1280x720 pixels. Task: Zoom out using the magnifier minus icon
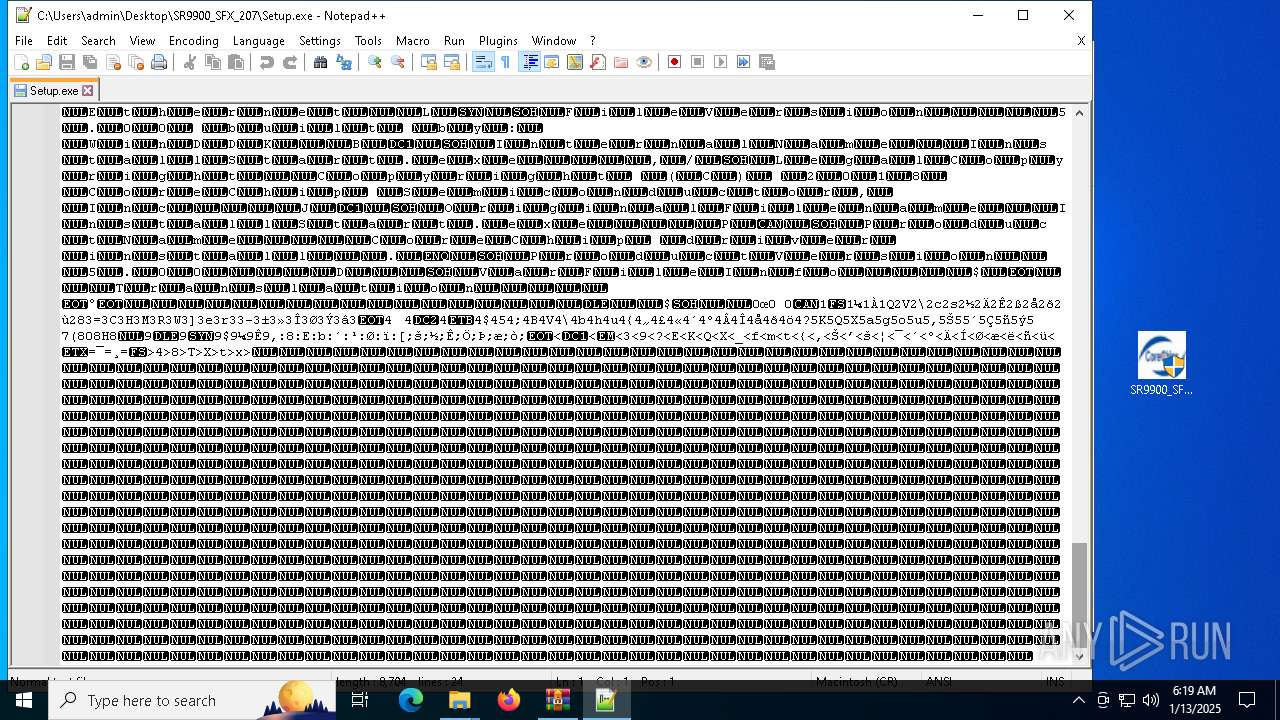[398, 62]
